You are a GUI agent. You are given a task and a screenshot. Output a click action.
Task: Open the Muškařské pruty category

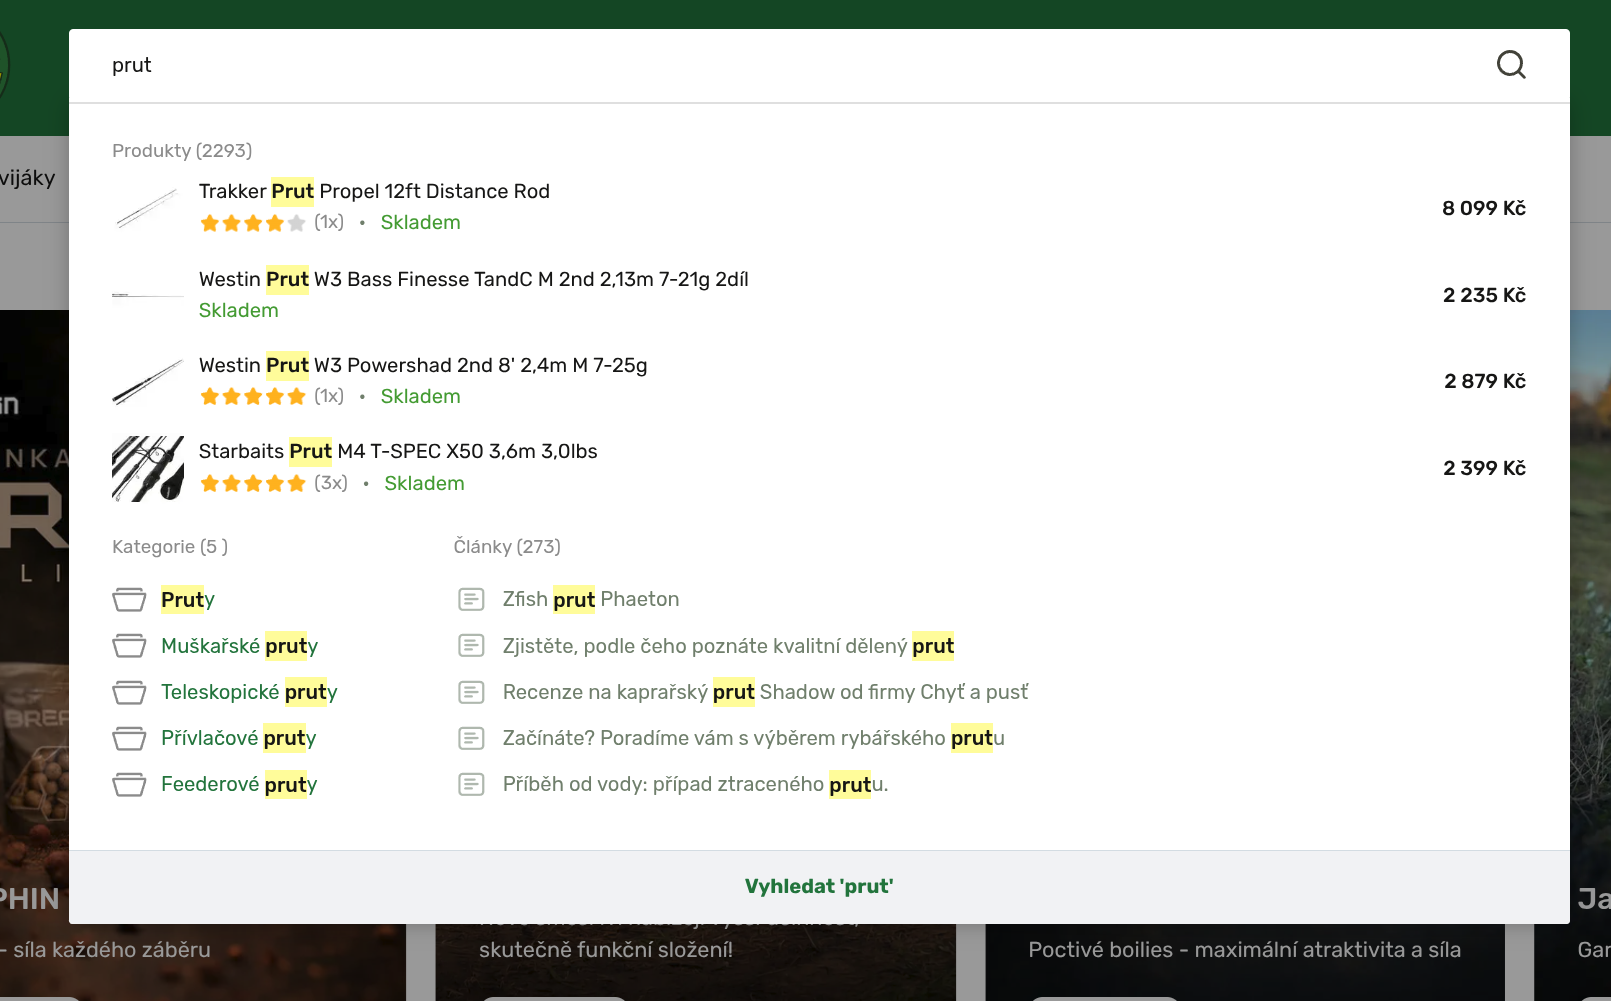coord(239,646)
